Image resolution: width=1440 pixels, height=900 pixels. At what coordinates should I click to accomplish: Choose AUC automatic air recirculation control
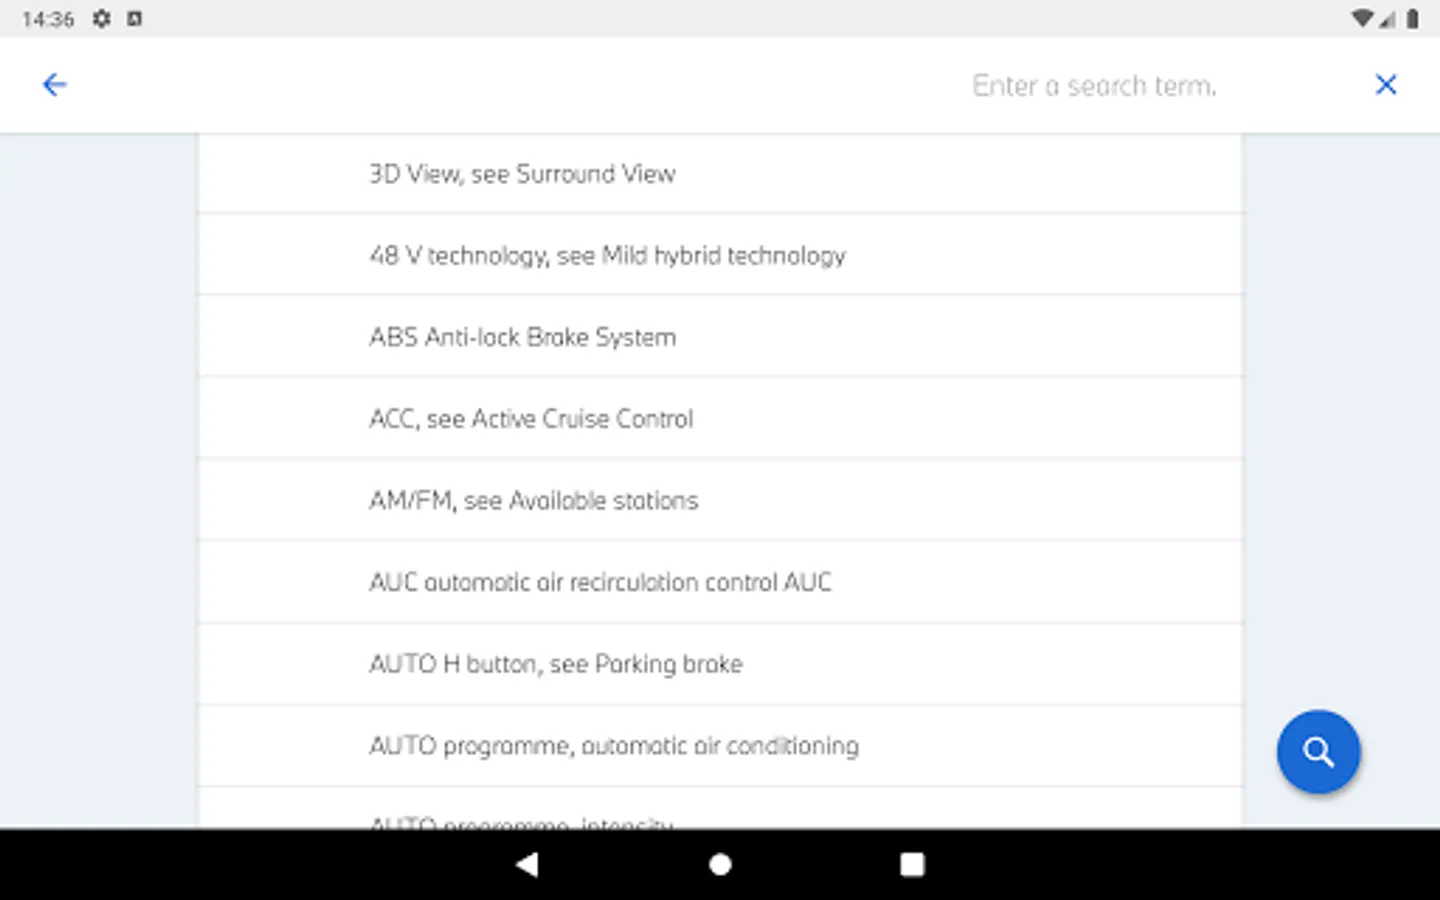tap(600, 583)
